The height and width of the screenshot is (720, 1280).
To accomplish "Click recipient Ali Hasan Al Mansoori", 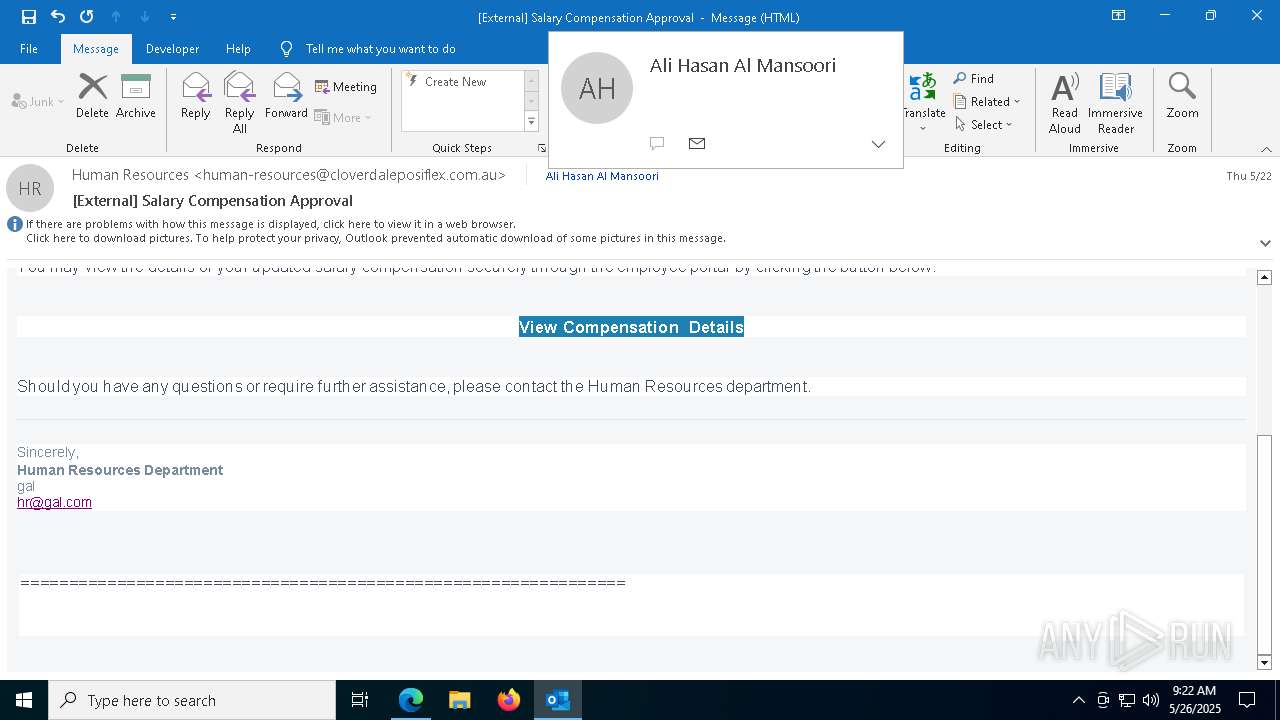I will (x=602, y=176).
